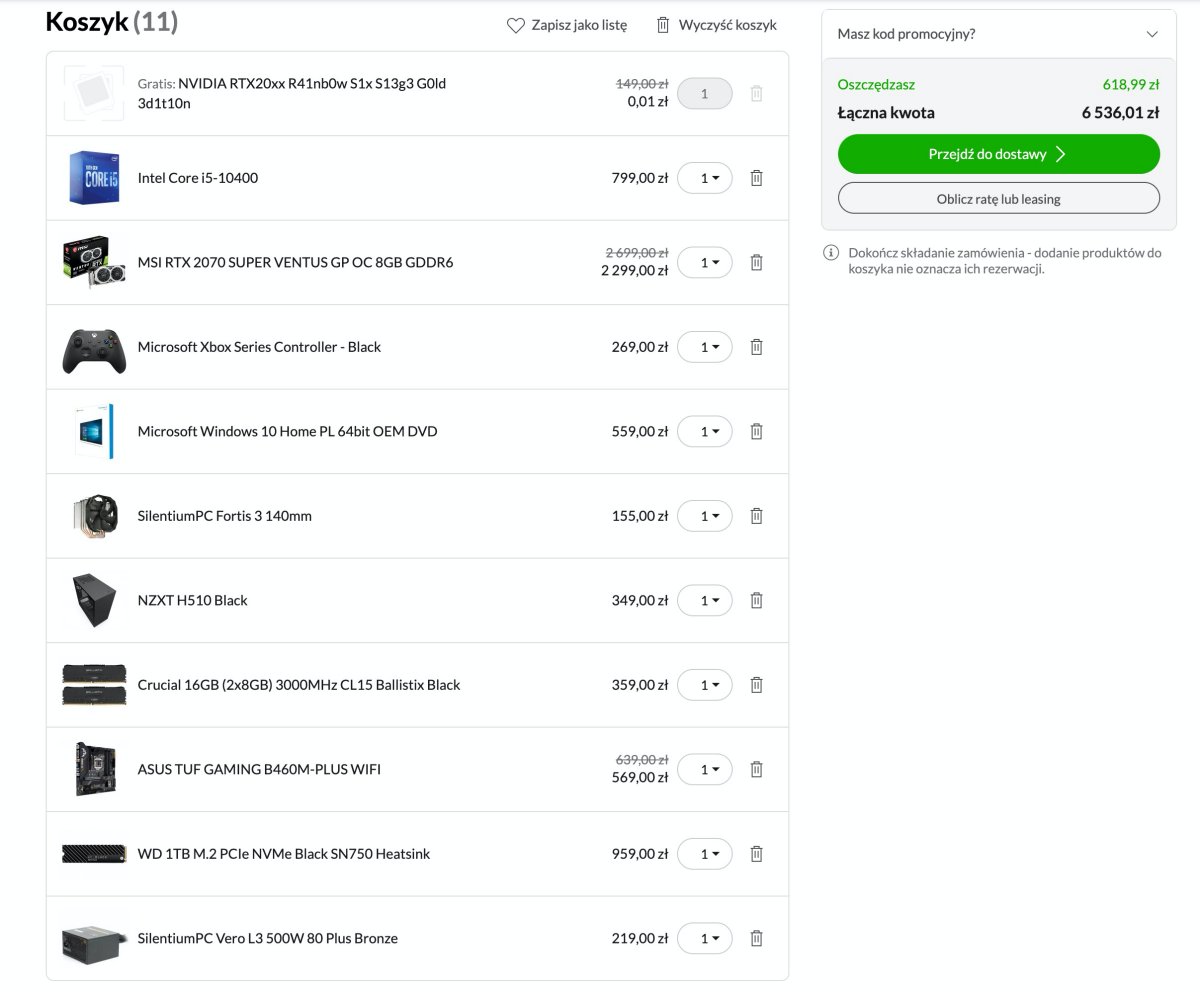This screenshot has width=1200, height=992.
Task: Click the Intel Core i5 box thumbnail
Action: point(94,178)
